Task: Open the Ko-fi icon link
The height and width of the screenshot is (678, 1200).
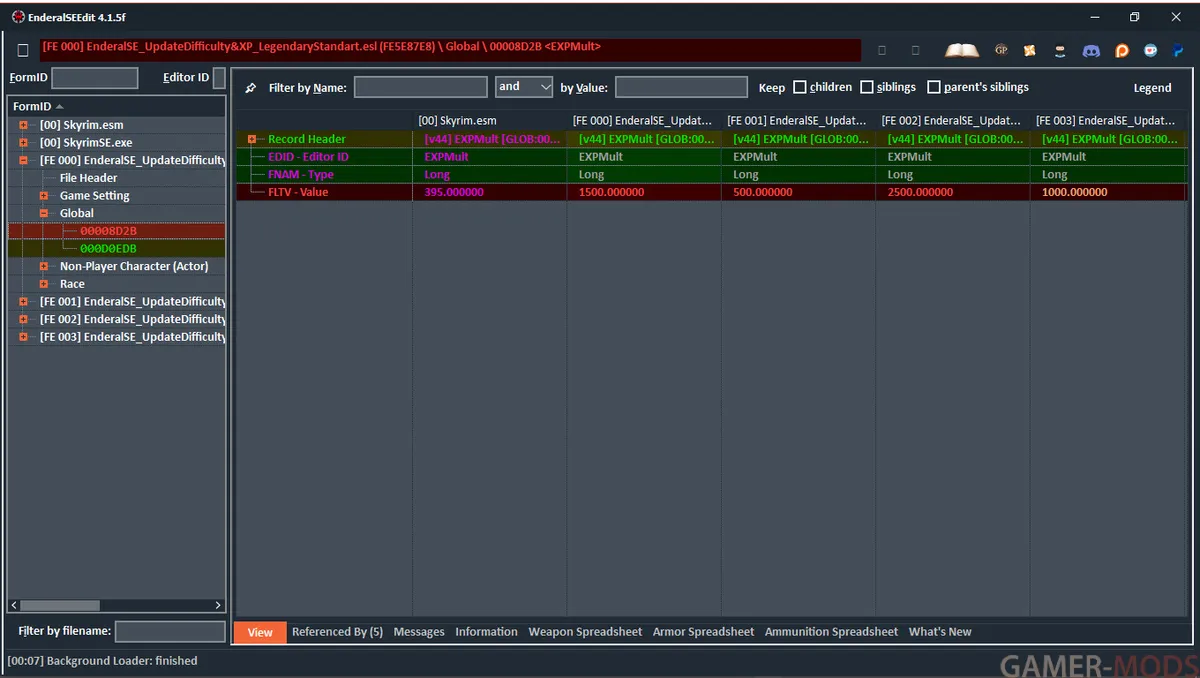Action: [1151, 50]
